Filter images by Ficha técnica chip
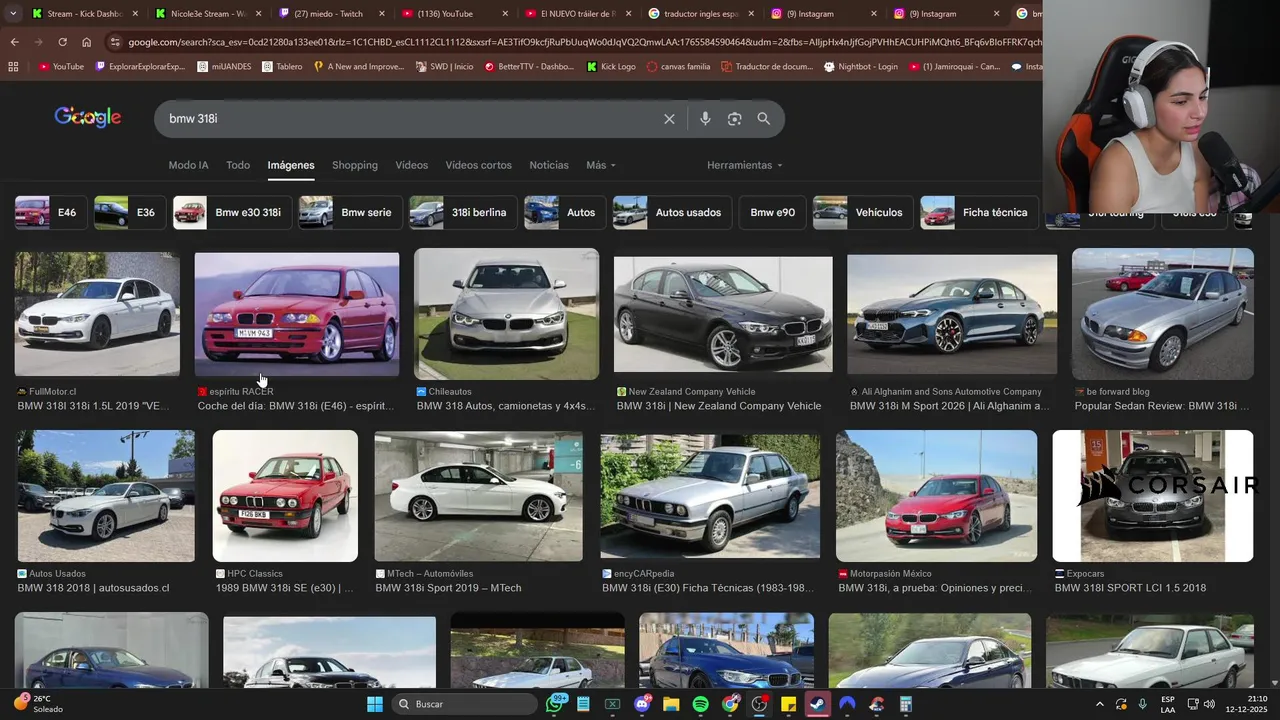The image size is (1280, 720). pos(980,213)
